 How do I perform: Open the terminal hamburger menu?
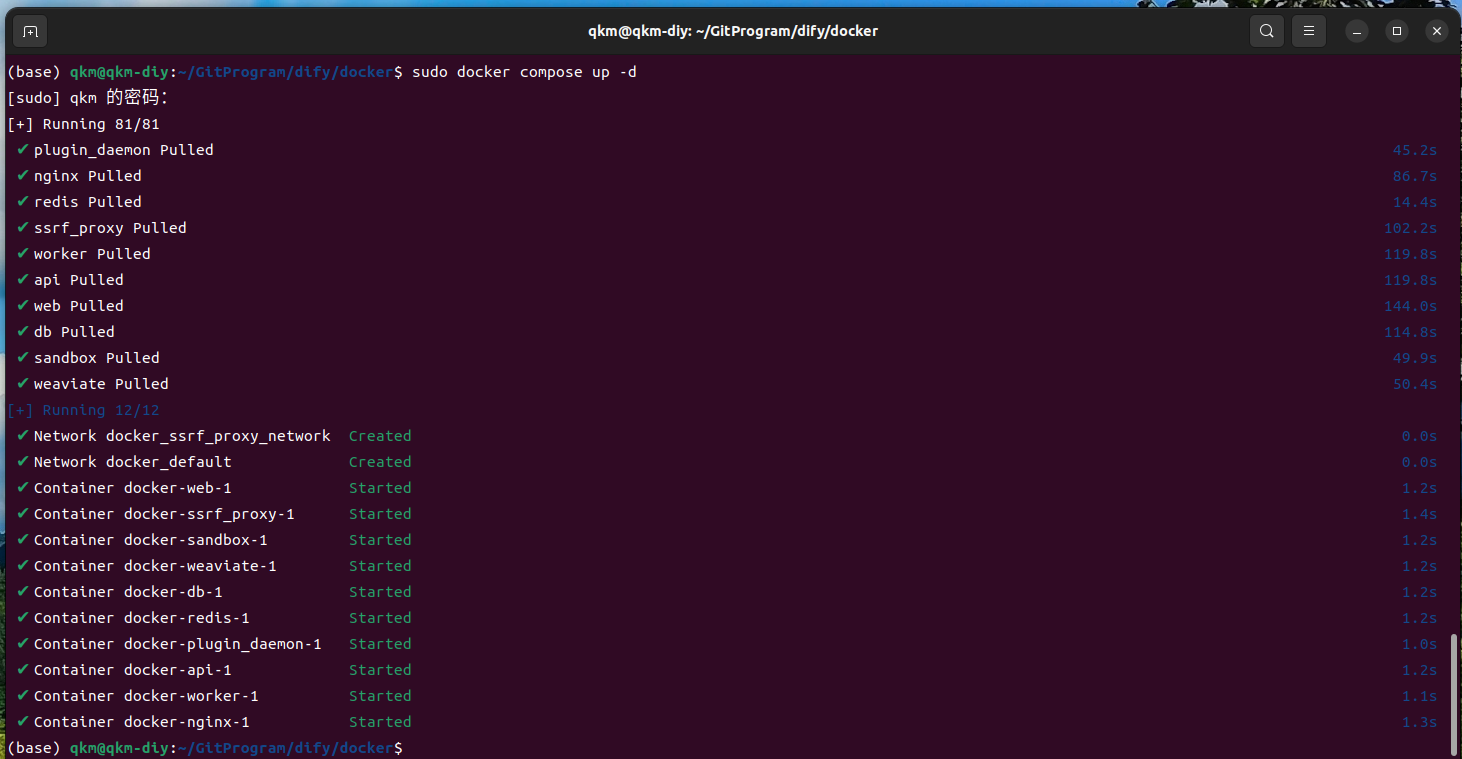(1308, 31)
